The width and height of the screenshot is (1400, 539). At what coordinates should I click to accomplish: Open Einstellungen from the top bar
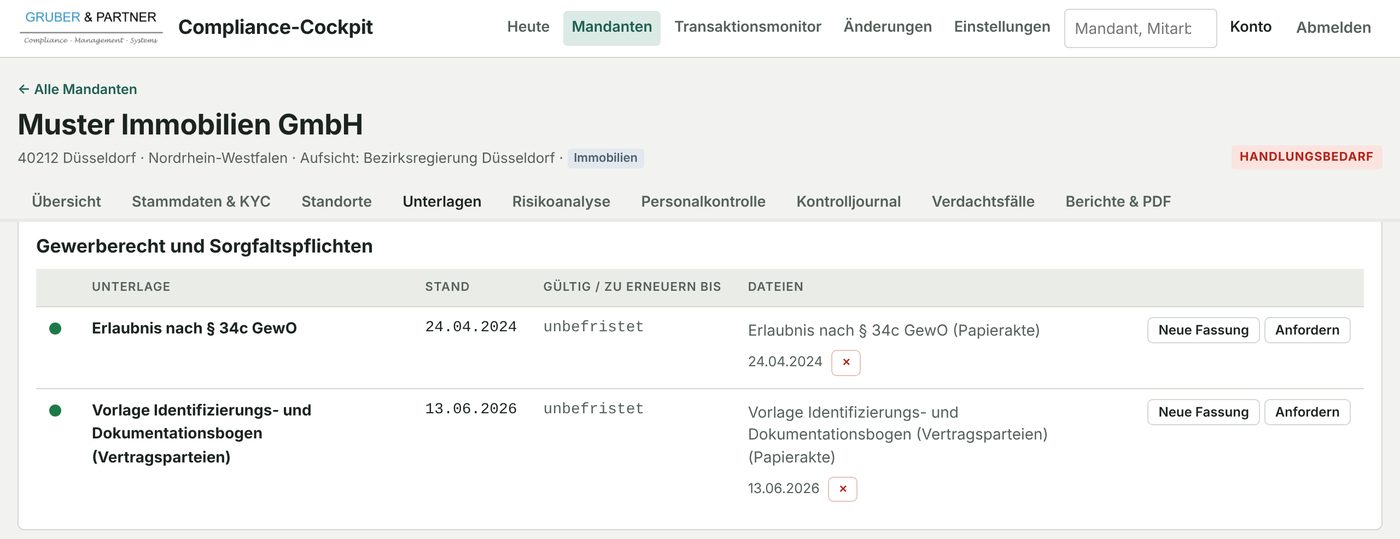click(1002, 27)
